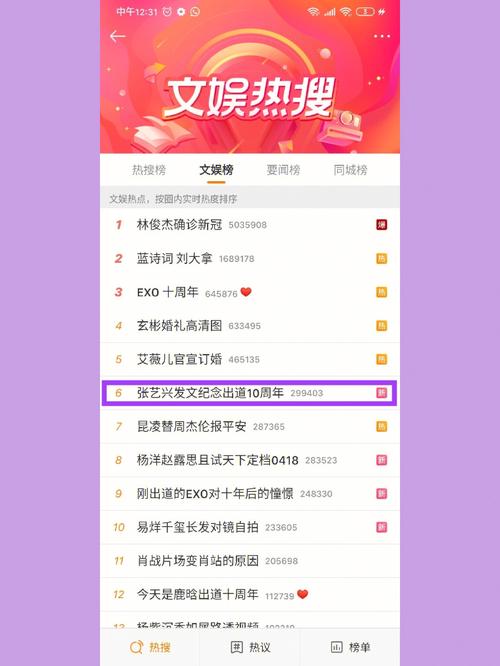Image resolution: width=500 pixels, height=666 pixels.
Task: Tap the 热 badge on 蓝诗词 刘大拿
Action: (381, 258)
